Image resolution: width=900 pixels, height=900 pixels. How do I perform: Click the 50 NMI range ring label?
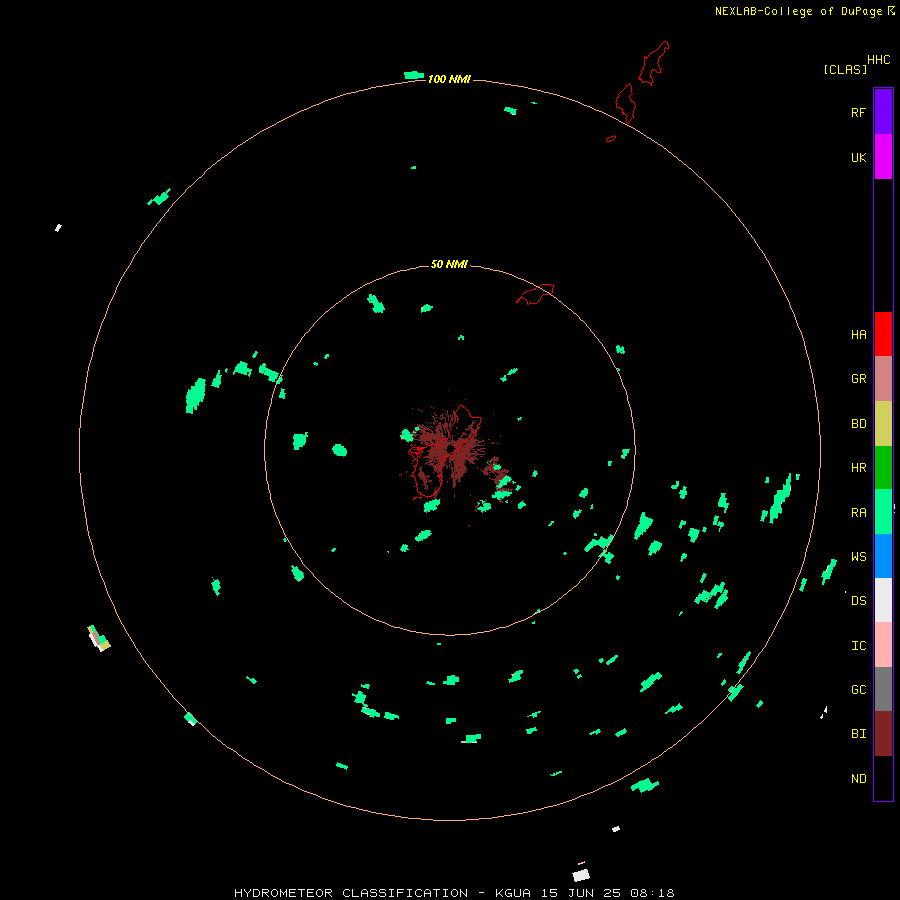point(449,264)
